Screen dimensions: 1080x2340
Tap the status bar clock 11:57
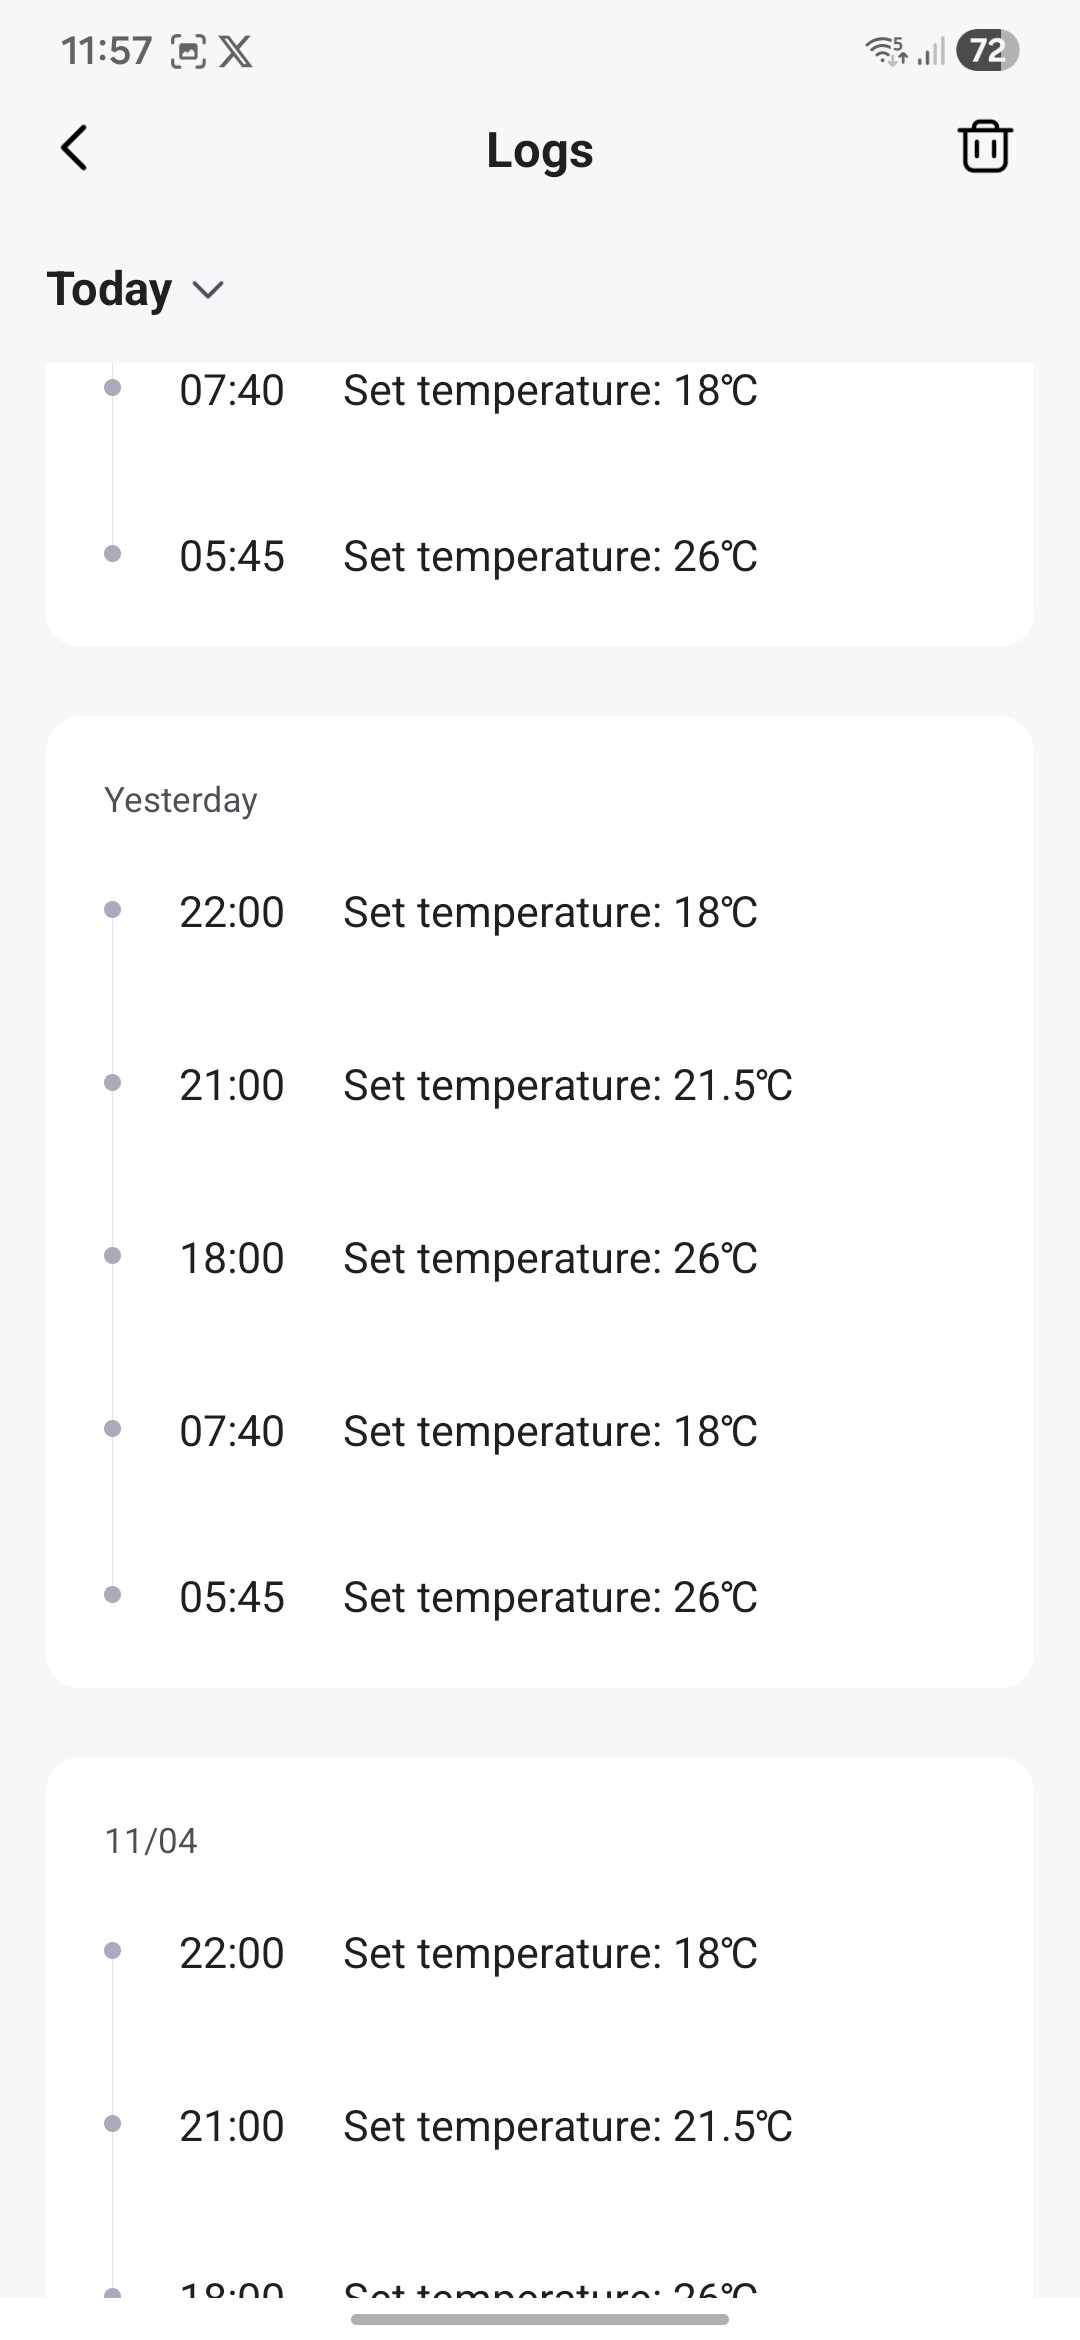tap(106, 51)
